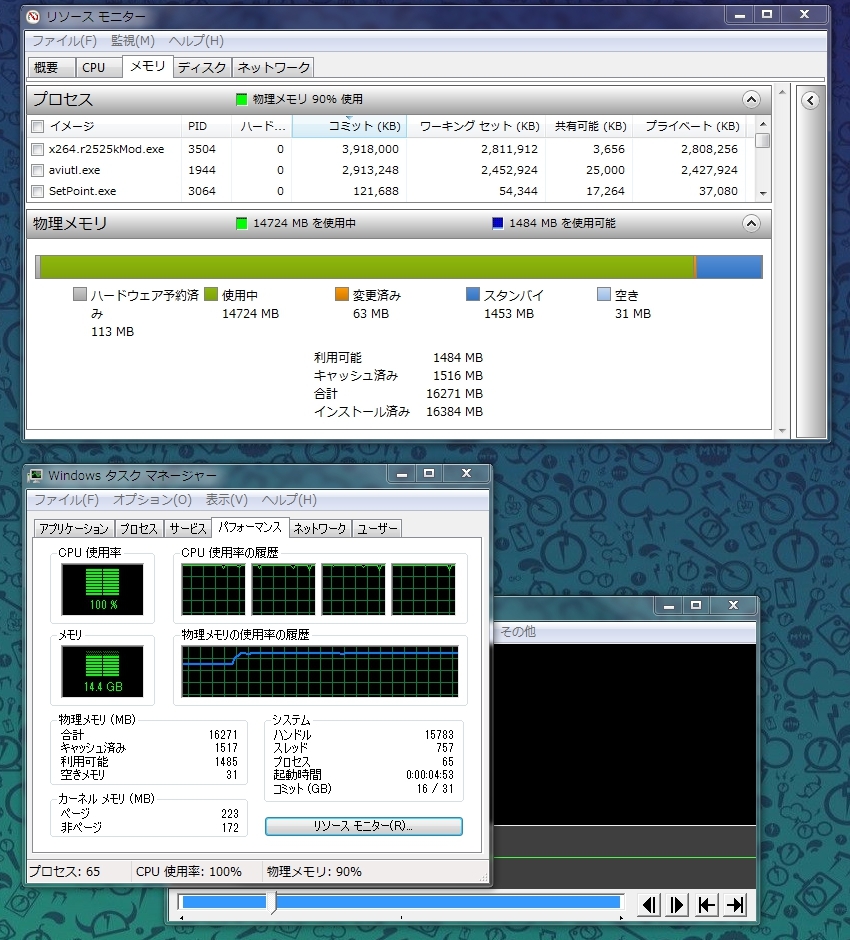Open the オプション(O) menu

click(152, 499)
